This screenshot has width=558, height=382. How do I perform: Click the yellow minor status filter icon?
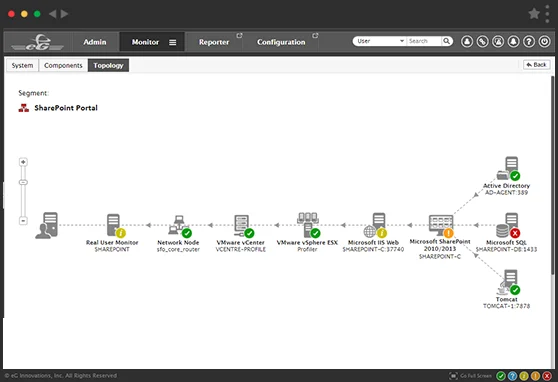[x=524, y=376]
